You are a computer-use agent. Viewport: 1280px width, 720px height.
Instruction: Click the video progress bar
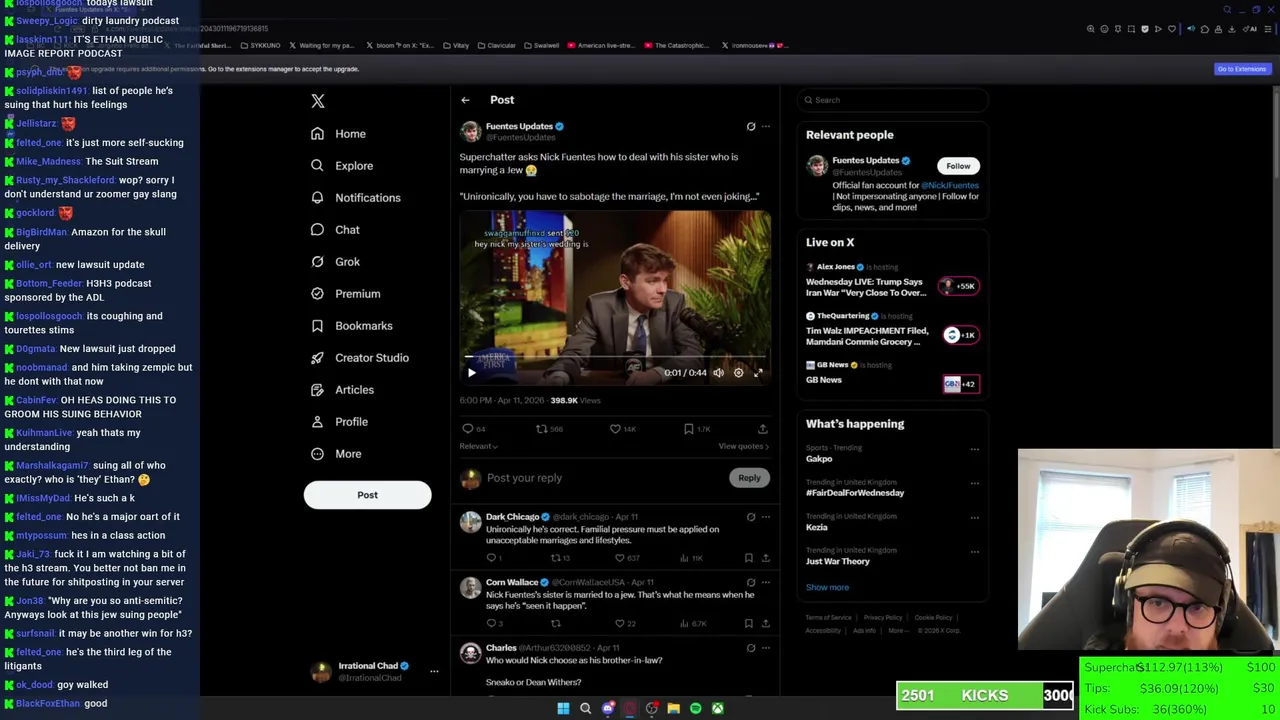click(615, 356)
